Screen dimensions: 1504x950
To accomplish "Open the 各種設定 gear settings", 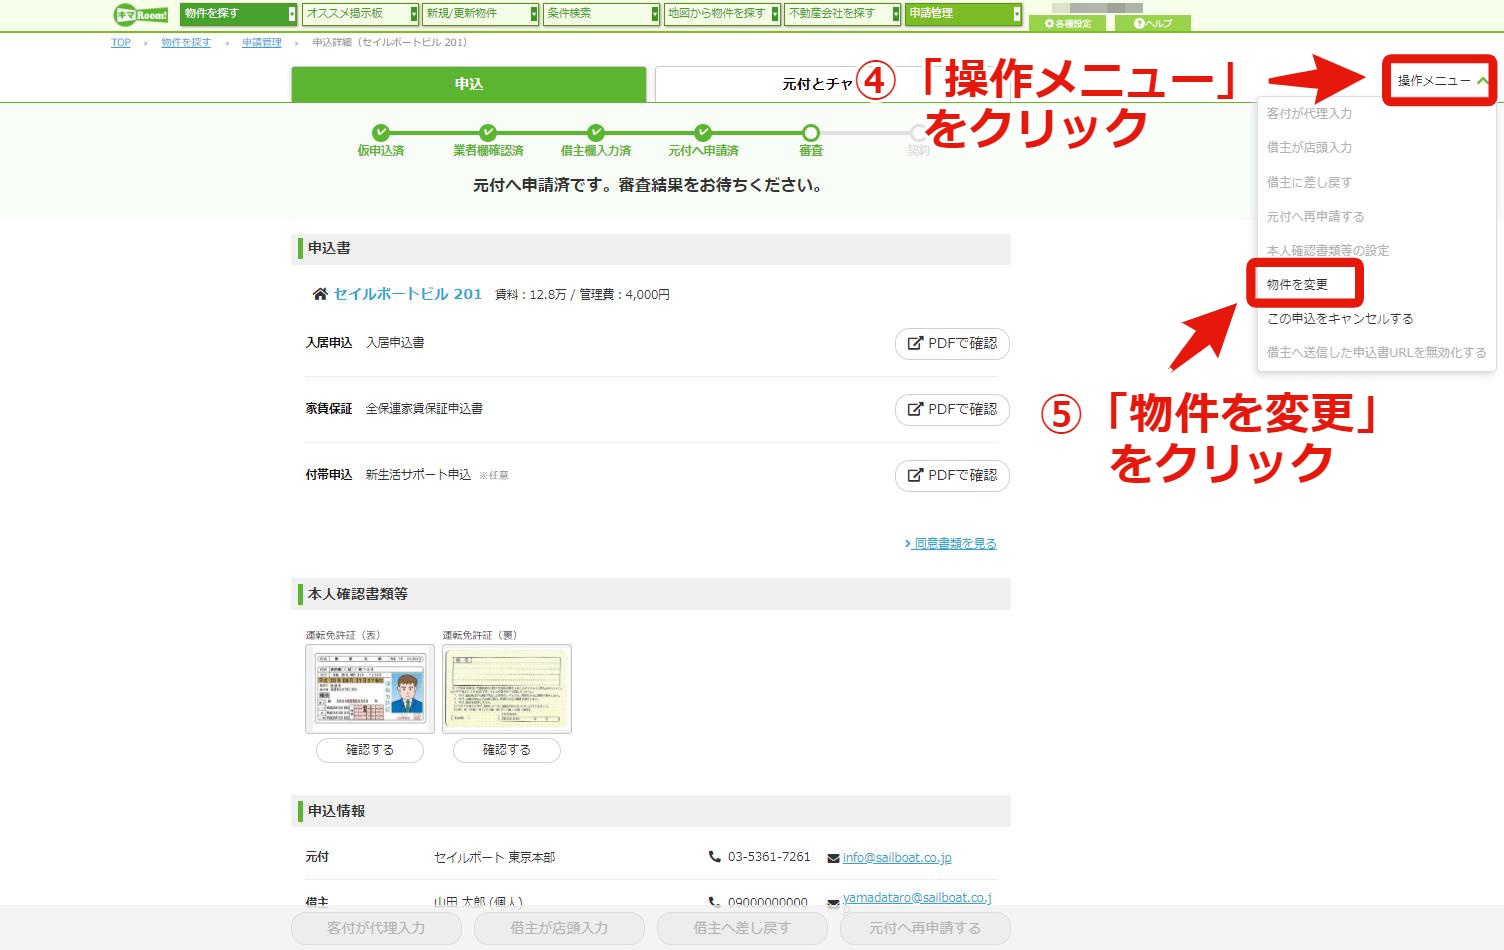I will point(1067,23).
